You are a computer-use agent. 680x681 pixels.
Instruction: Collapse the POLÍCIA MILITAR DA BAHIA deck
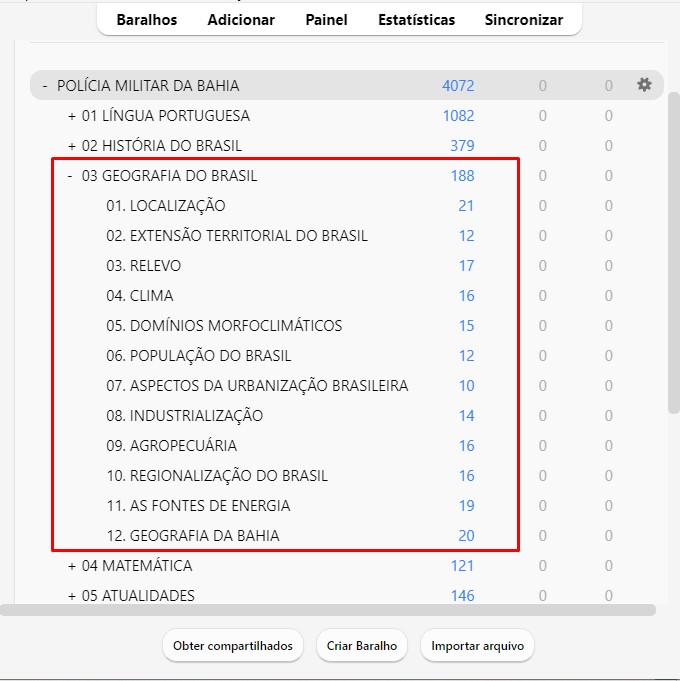(45, 86)
